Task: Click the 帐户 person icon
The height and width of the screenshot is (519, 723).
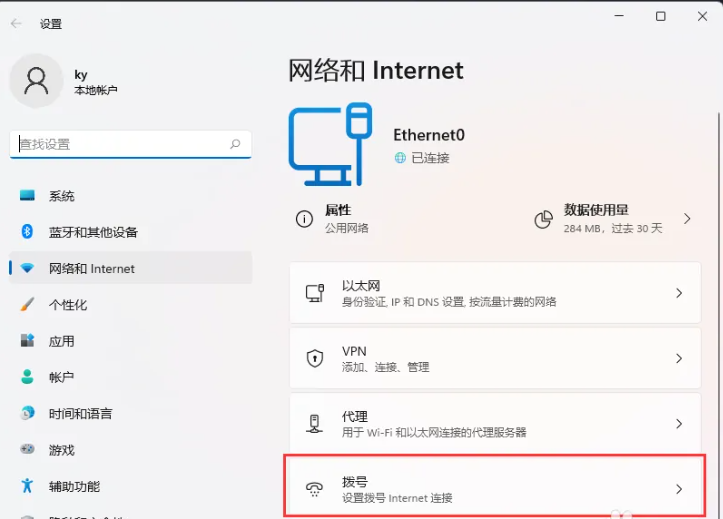Action: [27, 377]
